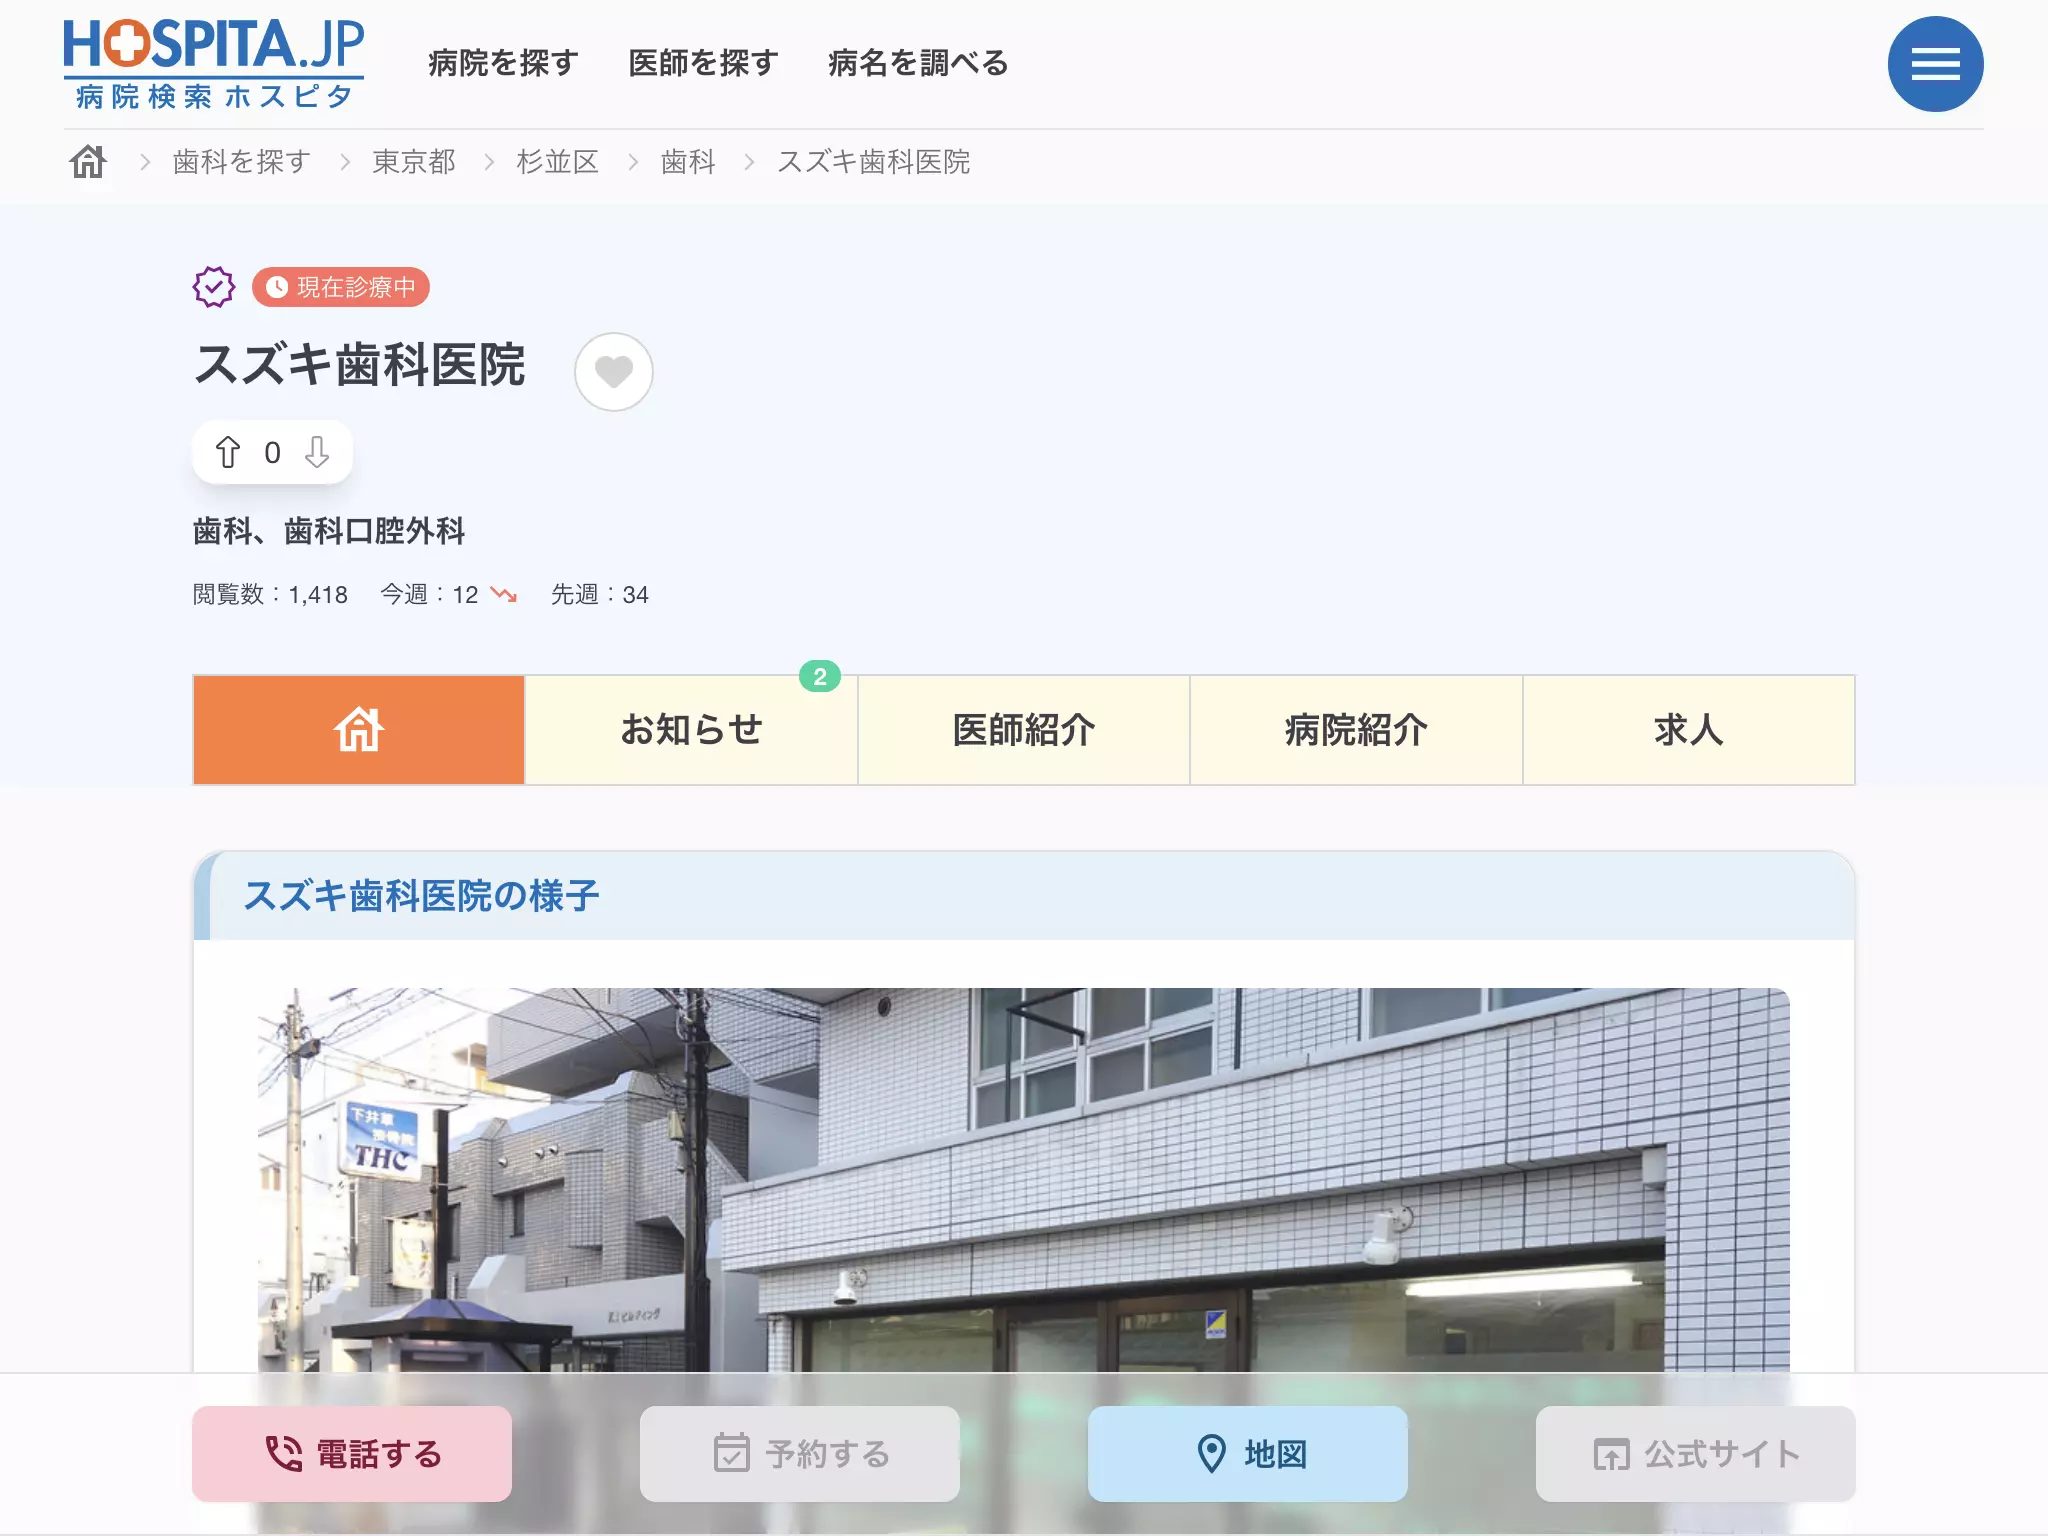Click the スズキ歯科医院の様子 section heading
Image resolution: width=2048 pixels, height=1536 pixels.
coord(421,896)
